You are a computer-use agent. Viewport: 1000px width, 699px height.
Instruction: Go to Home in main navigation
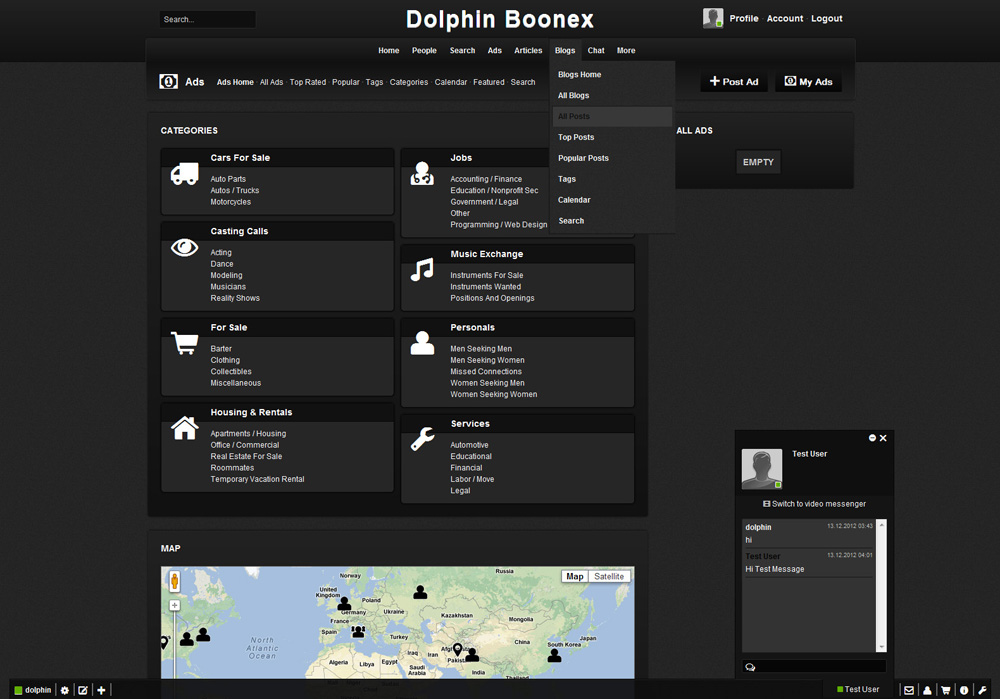point(388,50)
